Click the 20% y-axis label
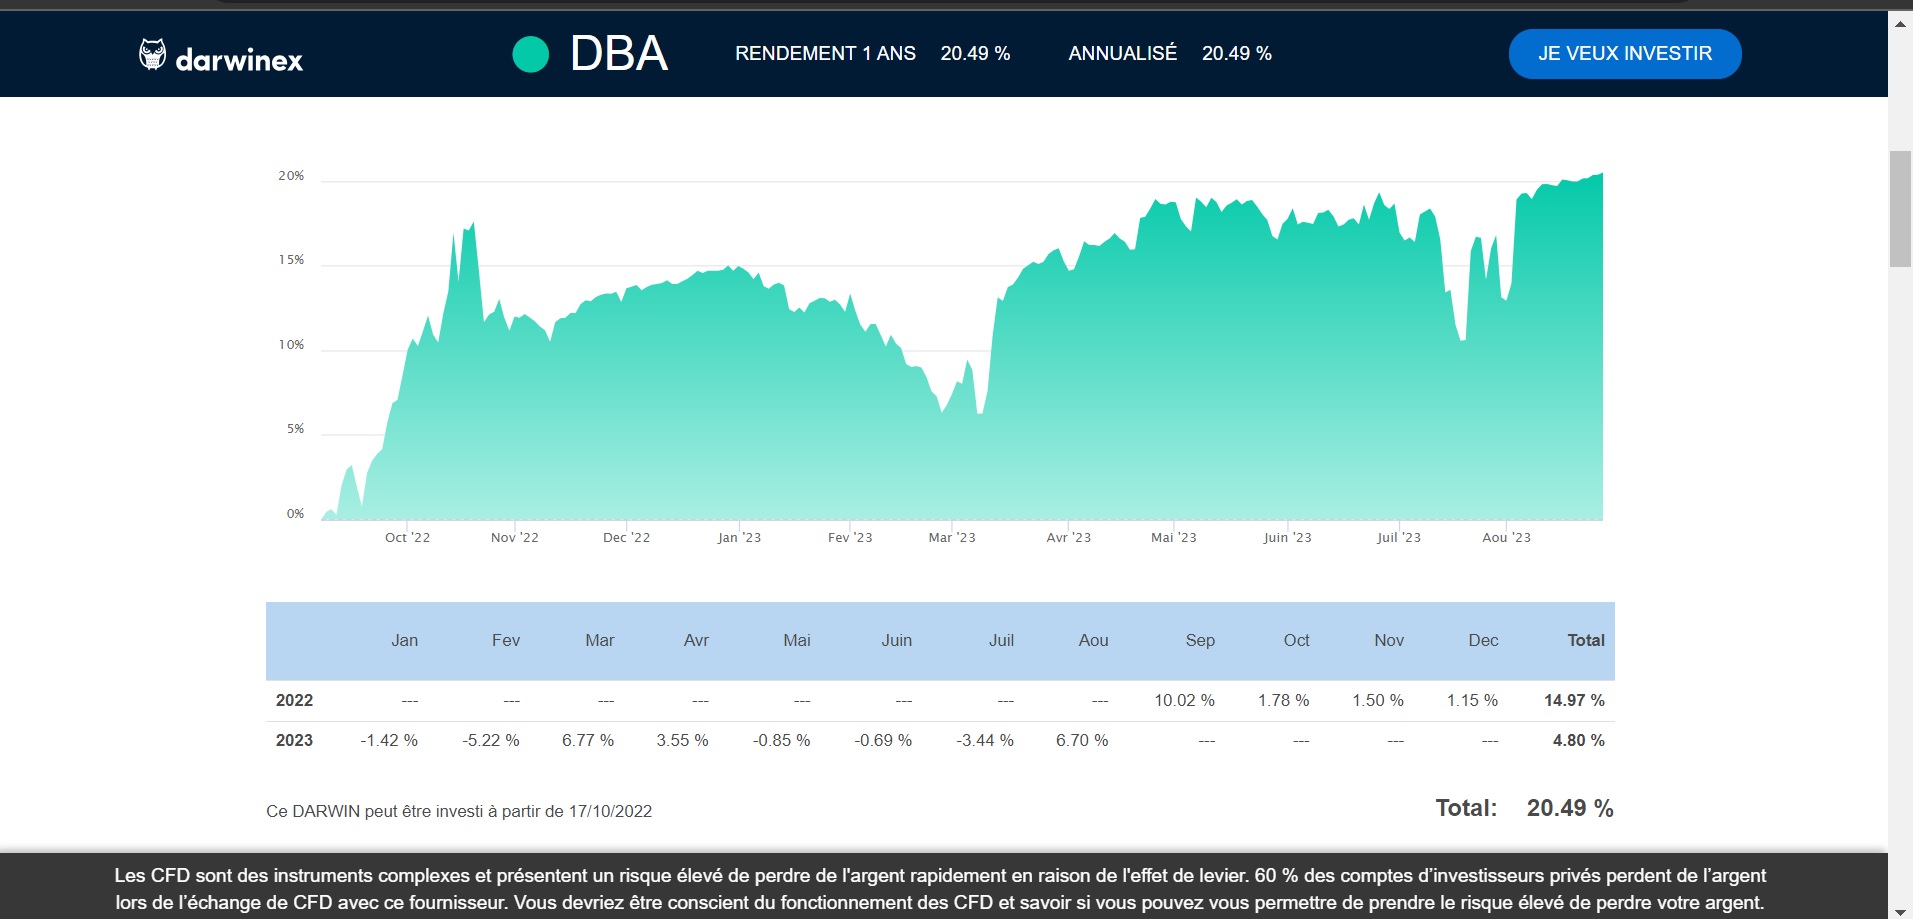The image size is (1913, 919). click(291, 176)
